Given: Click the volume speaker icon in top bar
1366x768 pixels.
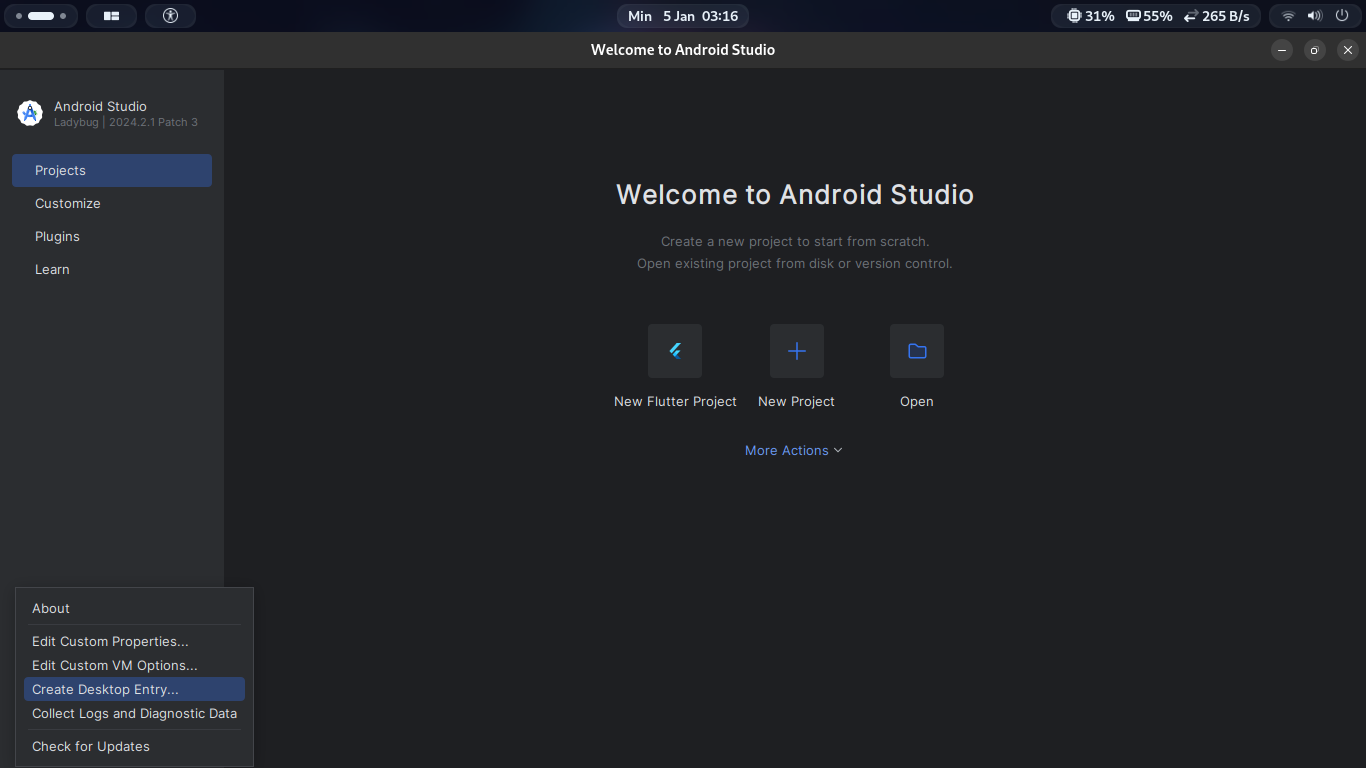Looking at the screenshot, I should (x=1314, y=16).
